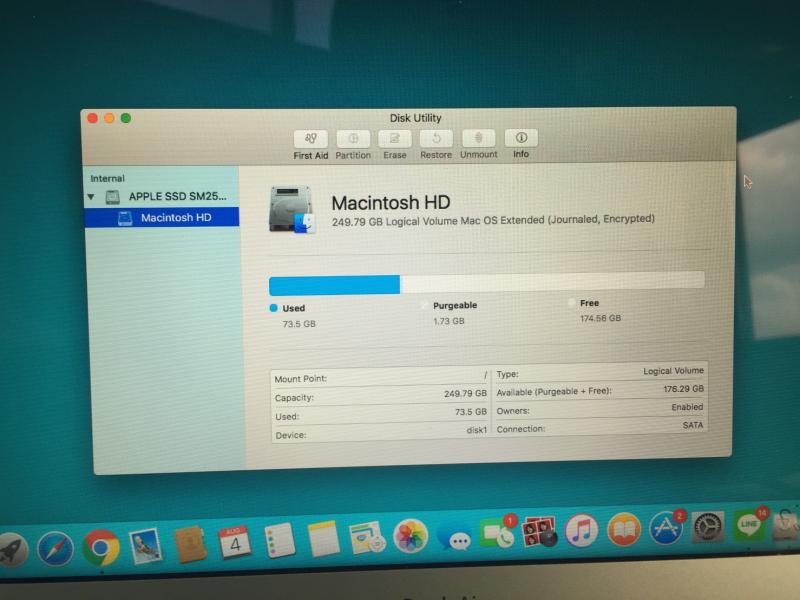Click the Macintosh HD volume icon in sidebar
Screen dimensions: 800x600
coord(125,218)
